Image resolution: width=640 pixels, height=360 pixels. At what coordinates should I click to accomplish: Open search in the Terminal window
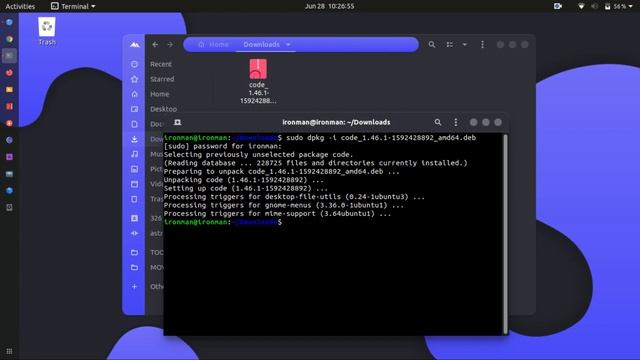point(438,122)
